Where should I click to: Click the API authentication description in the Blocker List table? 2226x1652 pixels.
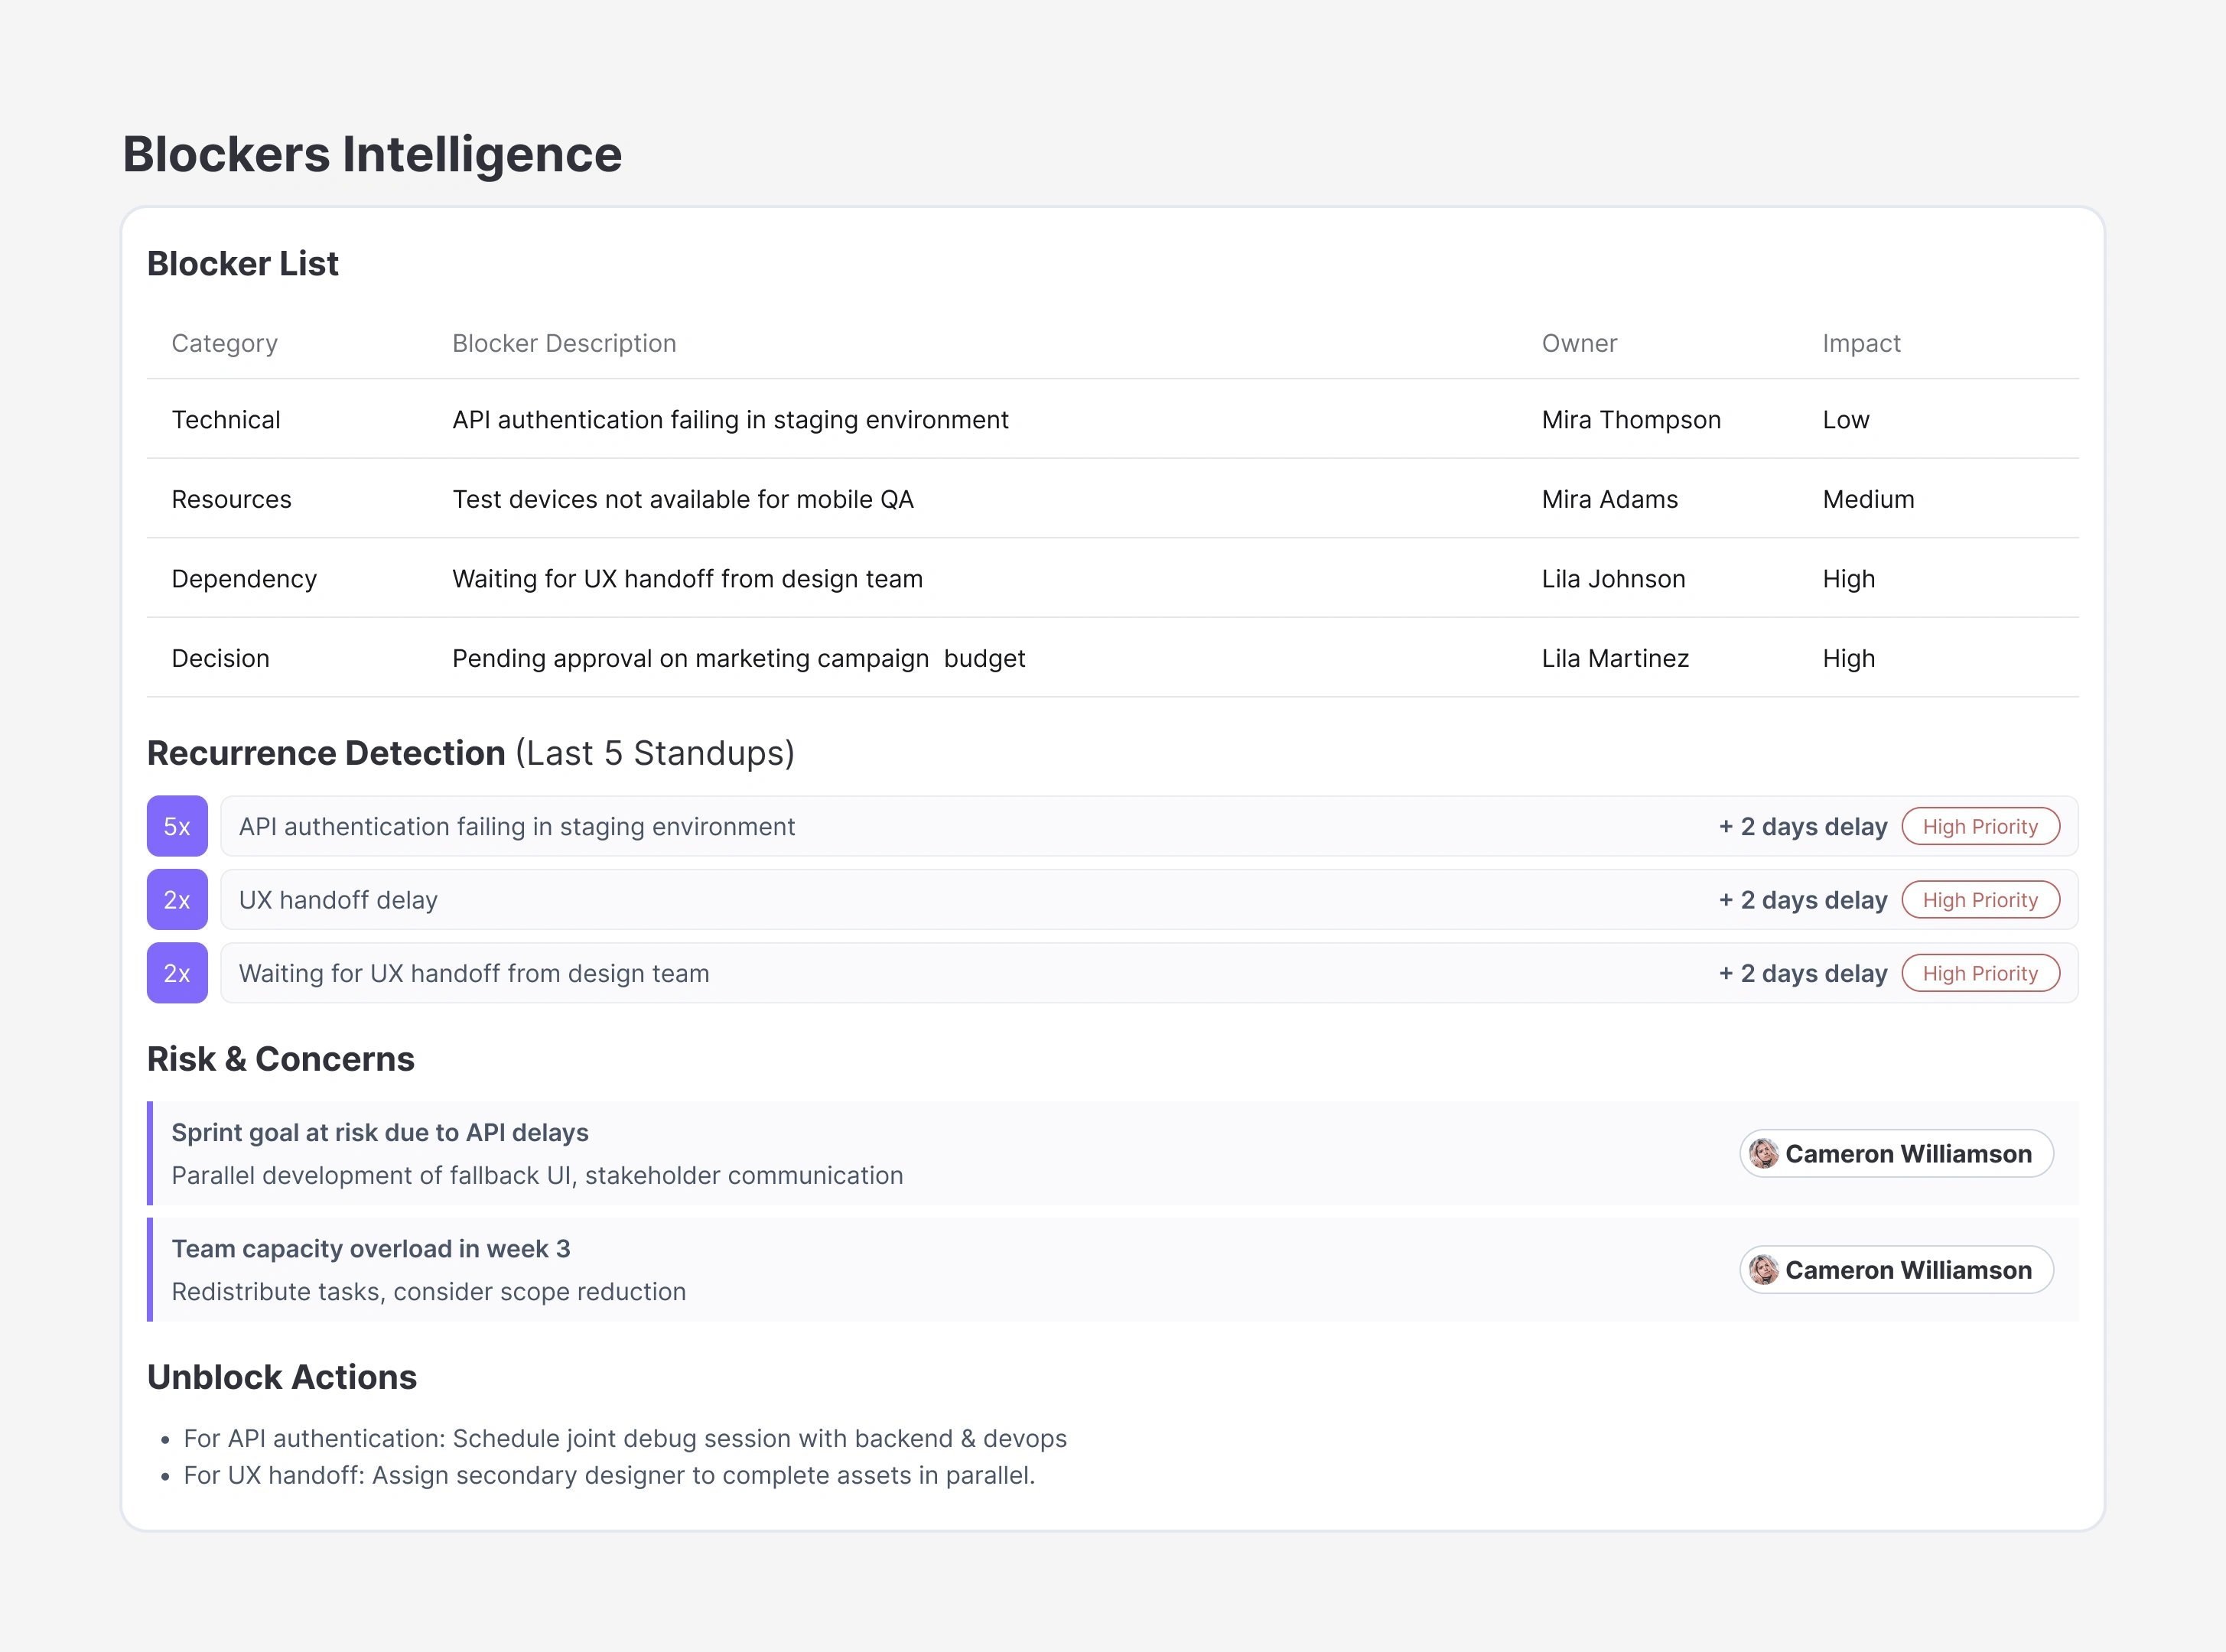pos(730,420)
